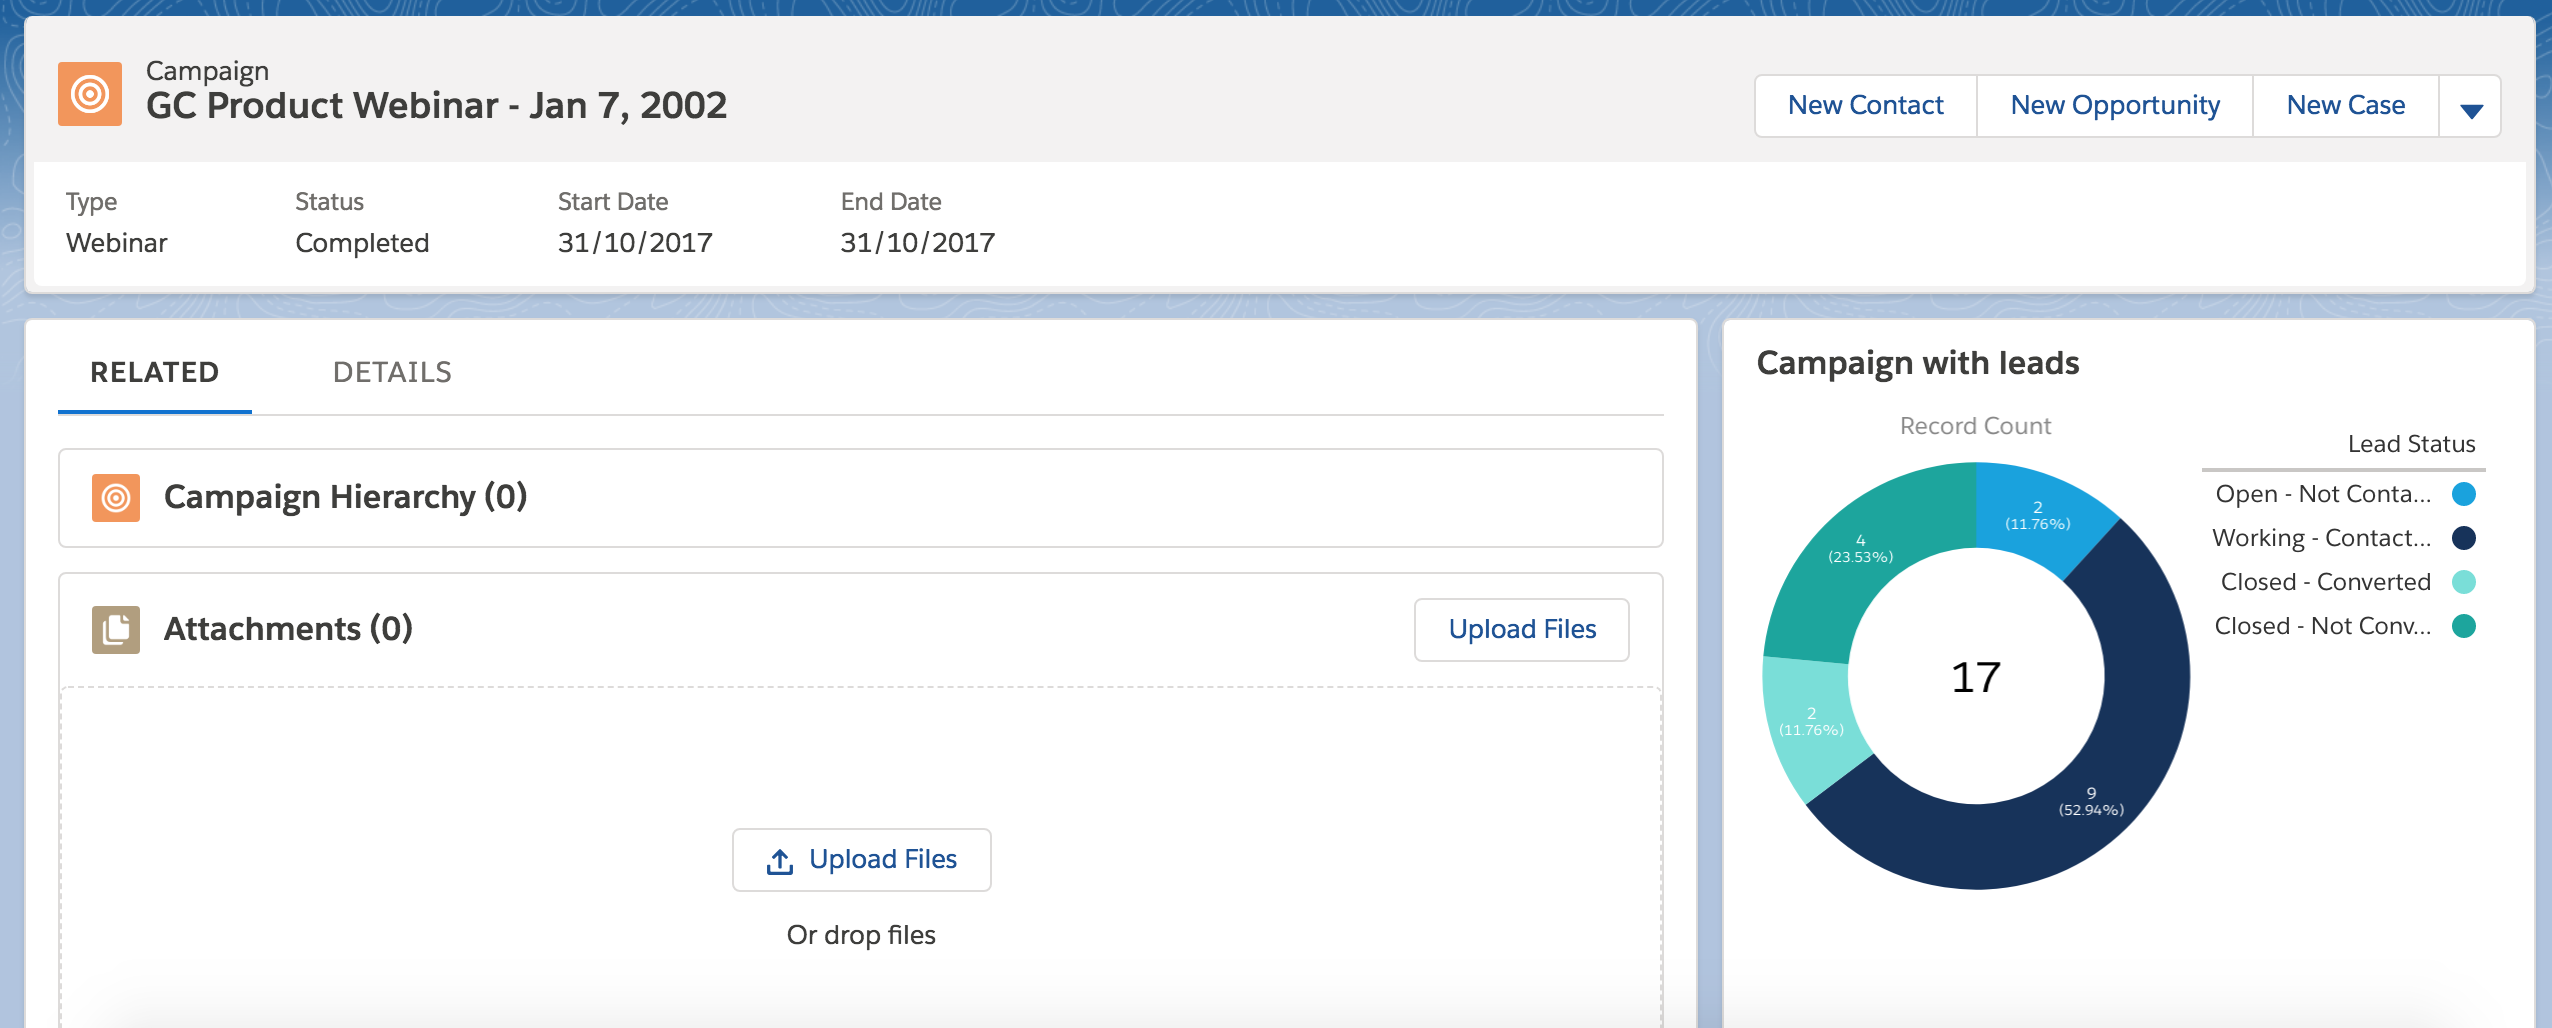
Task: Click the Attachments document icon
Action: [113, 628]
